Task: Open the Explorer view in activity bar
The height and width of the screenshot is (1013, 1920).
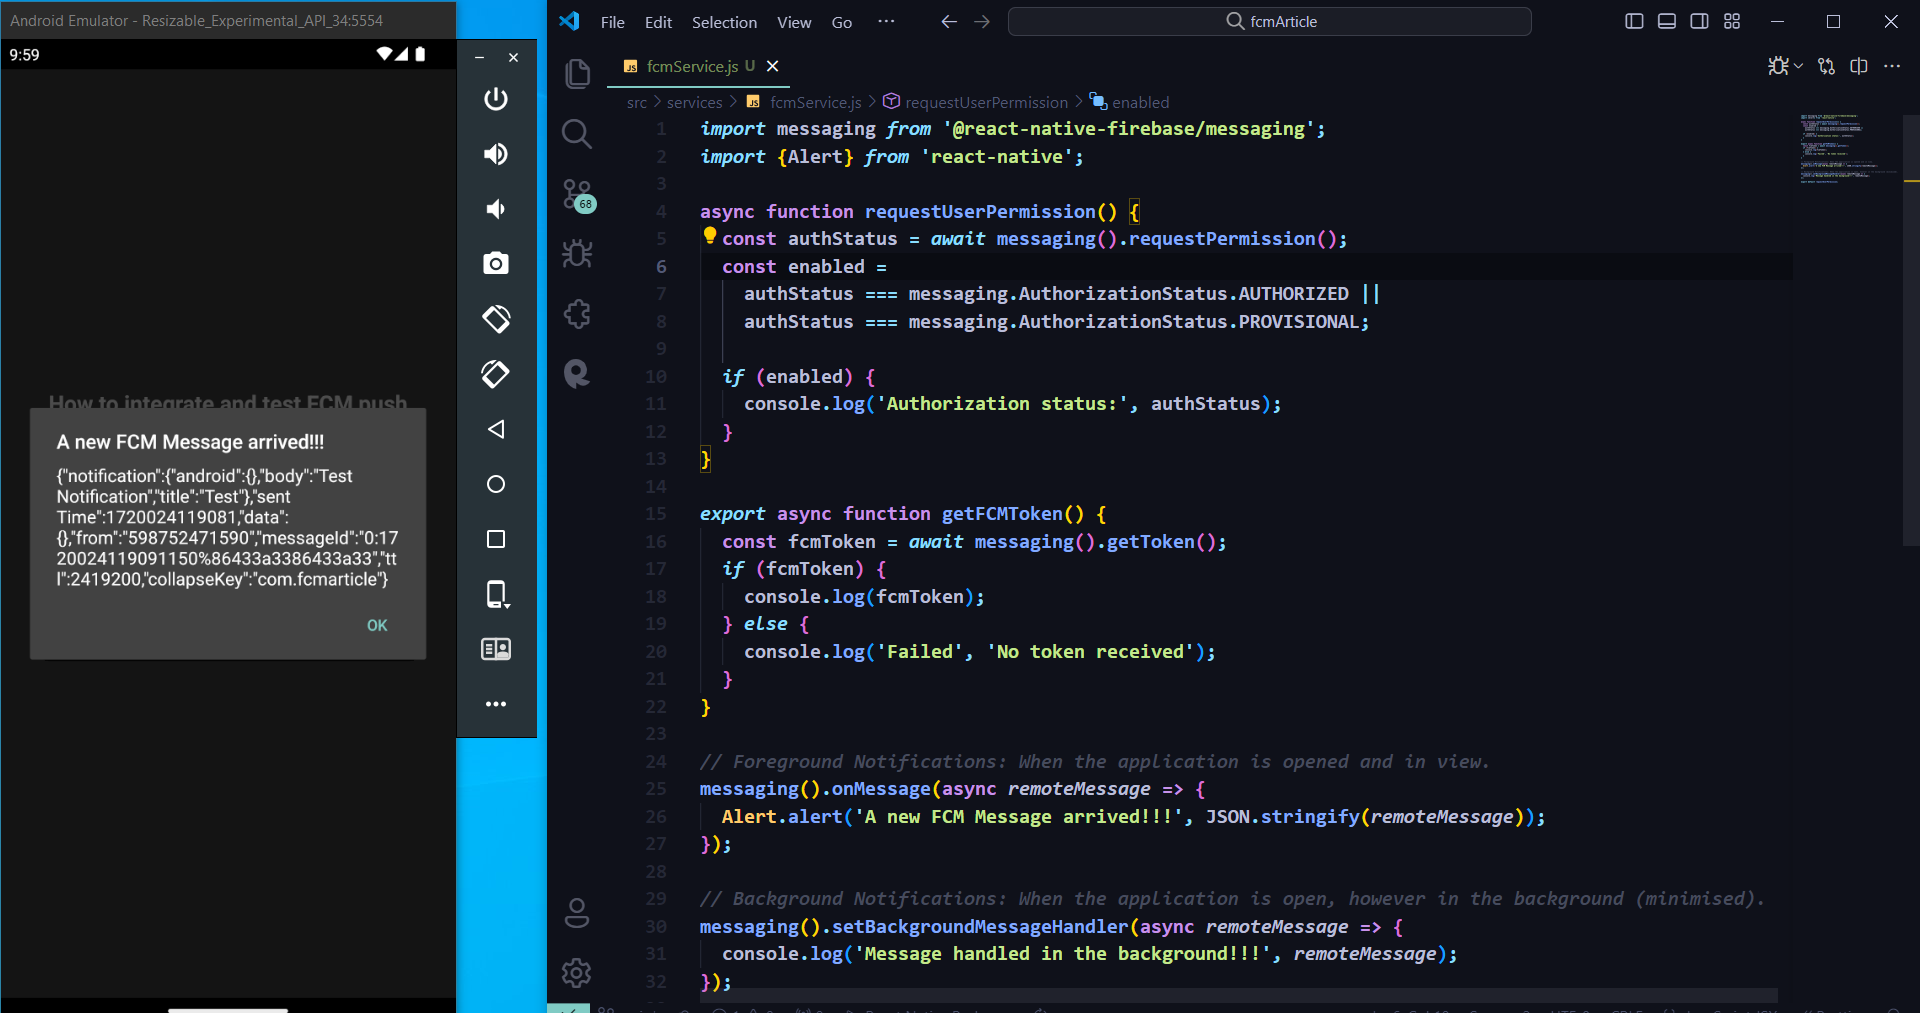Action: click(x=577, y=74)
